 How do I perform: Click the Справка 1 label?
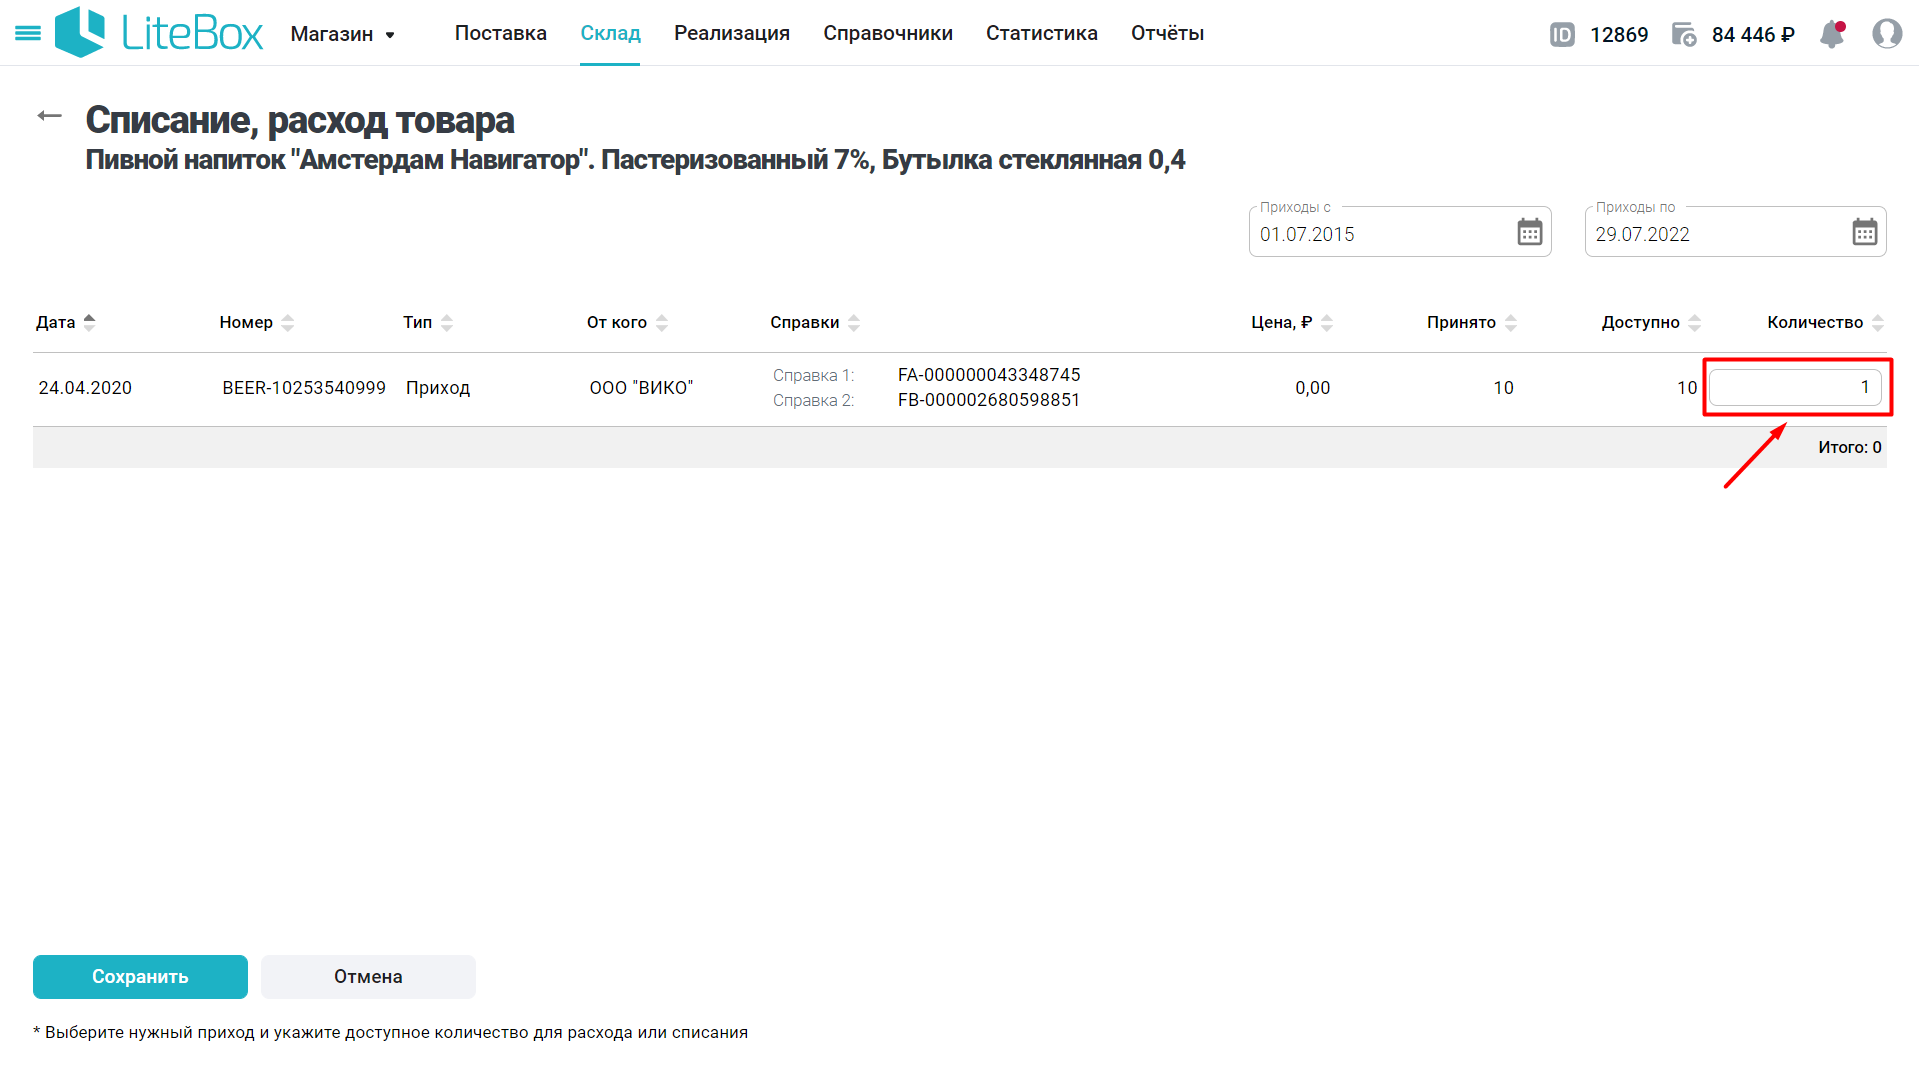(813, 375)
